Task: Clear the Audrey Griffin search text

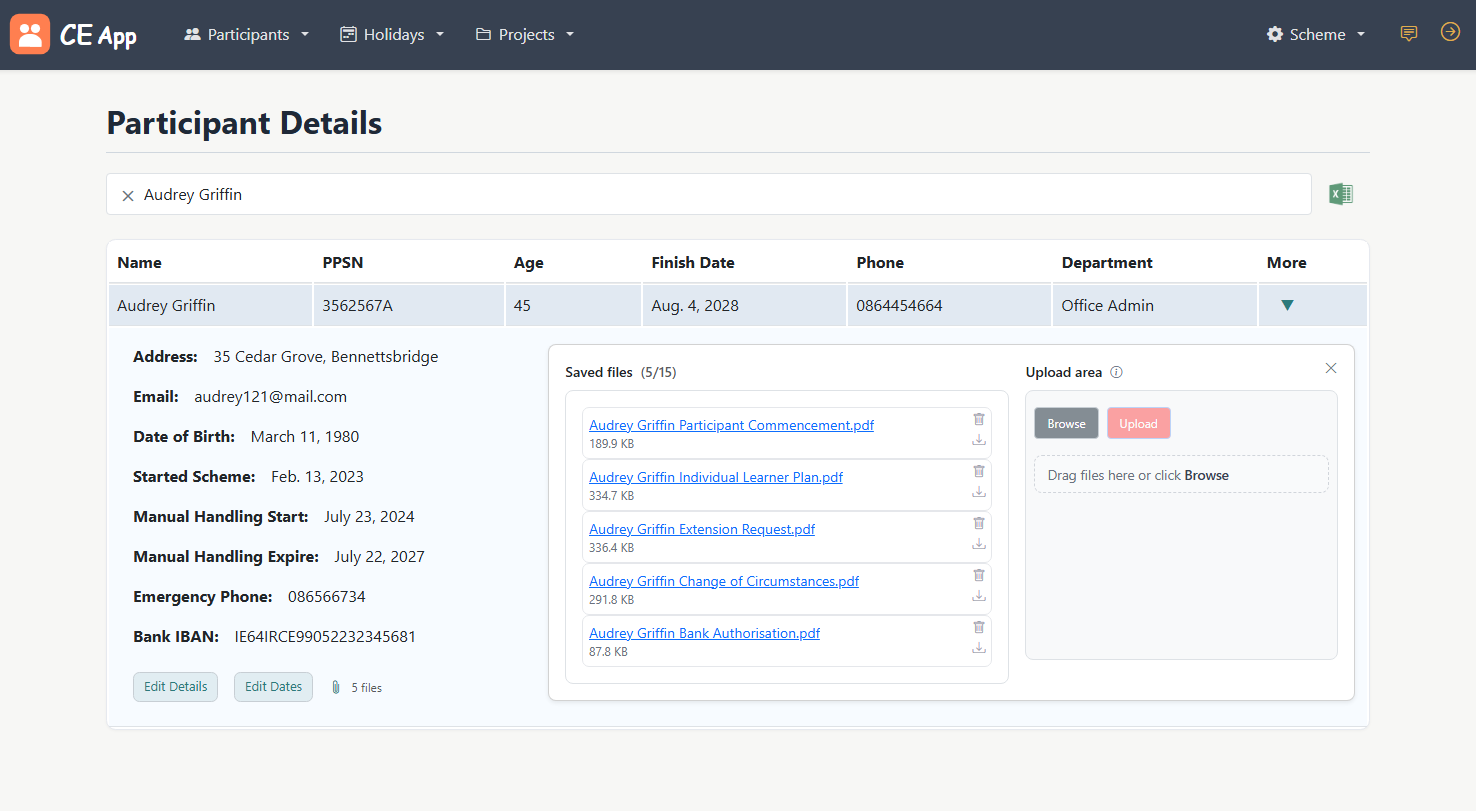Action: click(128, 196)
